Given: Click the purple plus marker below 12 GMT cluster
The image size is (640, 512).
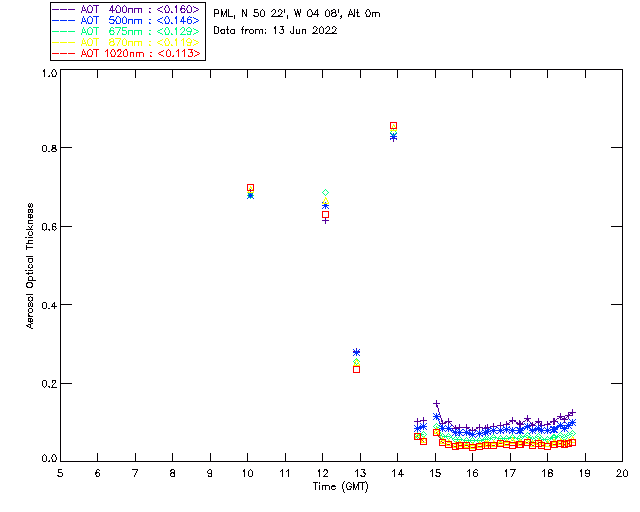Looking at the screenshot, I should pos(325,221).
